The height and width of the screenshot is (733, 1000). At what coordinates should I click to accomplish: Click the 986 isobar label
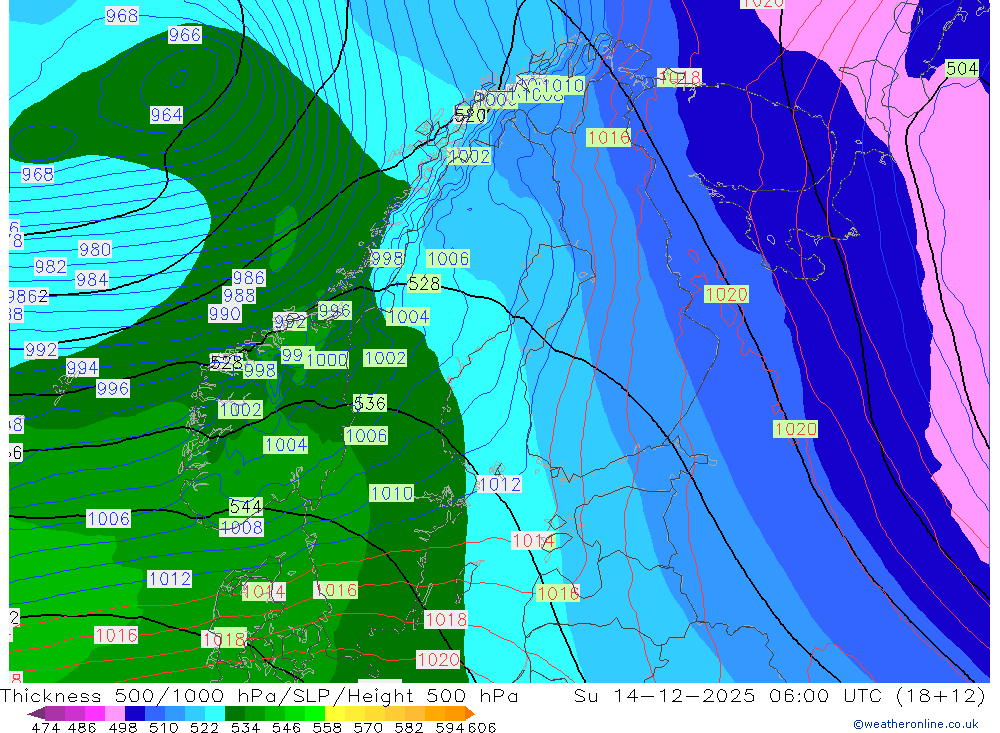click(249, 278)
